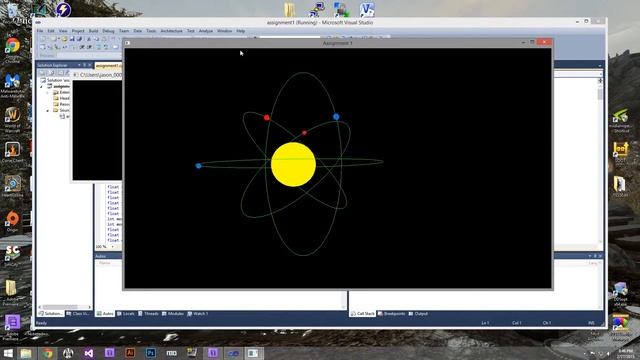
Task: Open the editor zoom level dropdown
Action: [x=113, y=247]
